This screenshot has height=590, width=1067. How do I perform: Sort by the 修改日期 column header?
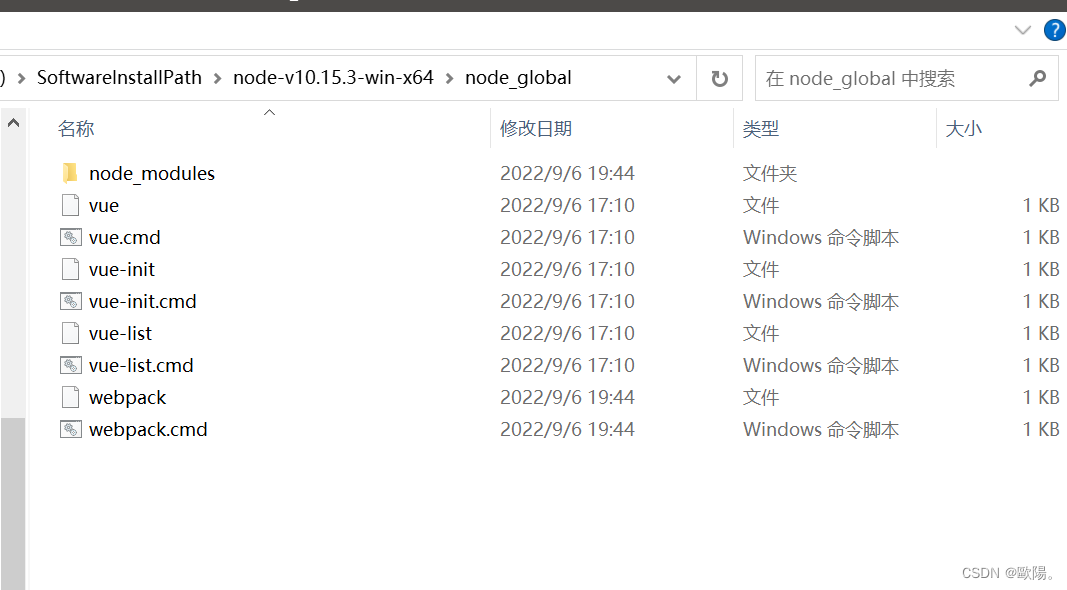click(536, 129)
